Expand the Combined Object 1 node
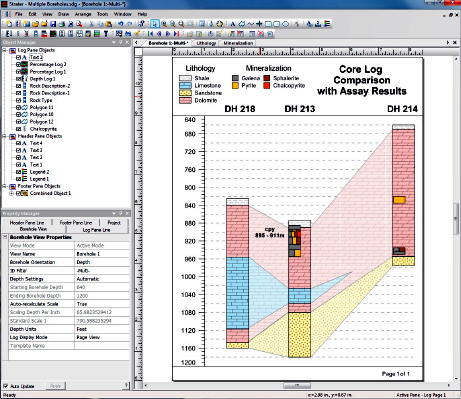Image resolution: width=461 pixels, height=399 pixels. point(11,193)
